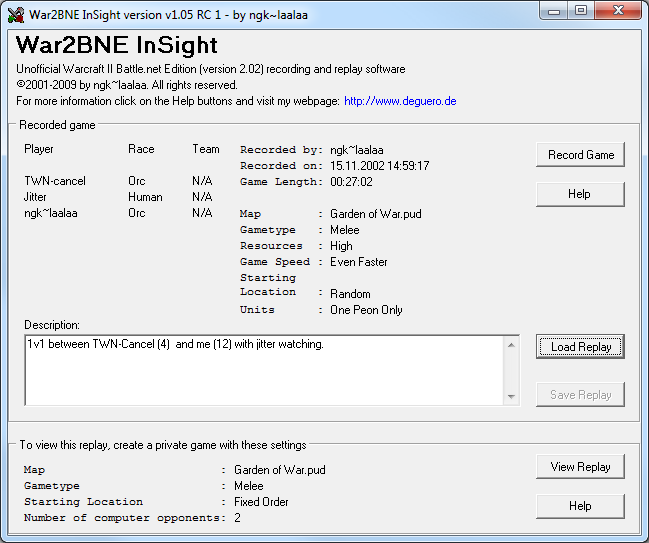Viewport: 649px width, 543px height.
Task: Click the Player column header
Action: tap(38, 149)
